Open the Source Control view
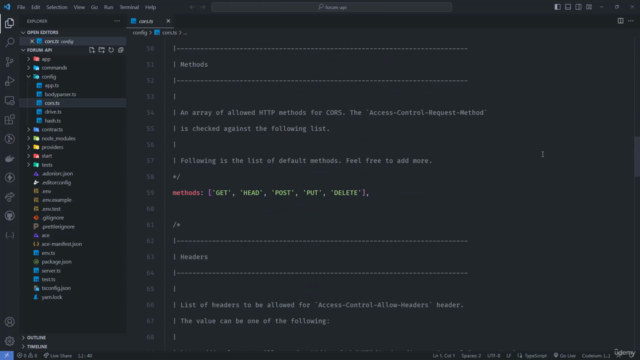This screenshot has height=360, width=640. pos(9,62)
